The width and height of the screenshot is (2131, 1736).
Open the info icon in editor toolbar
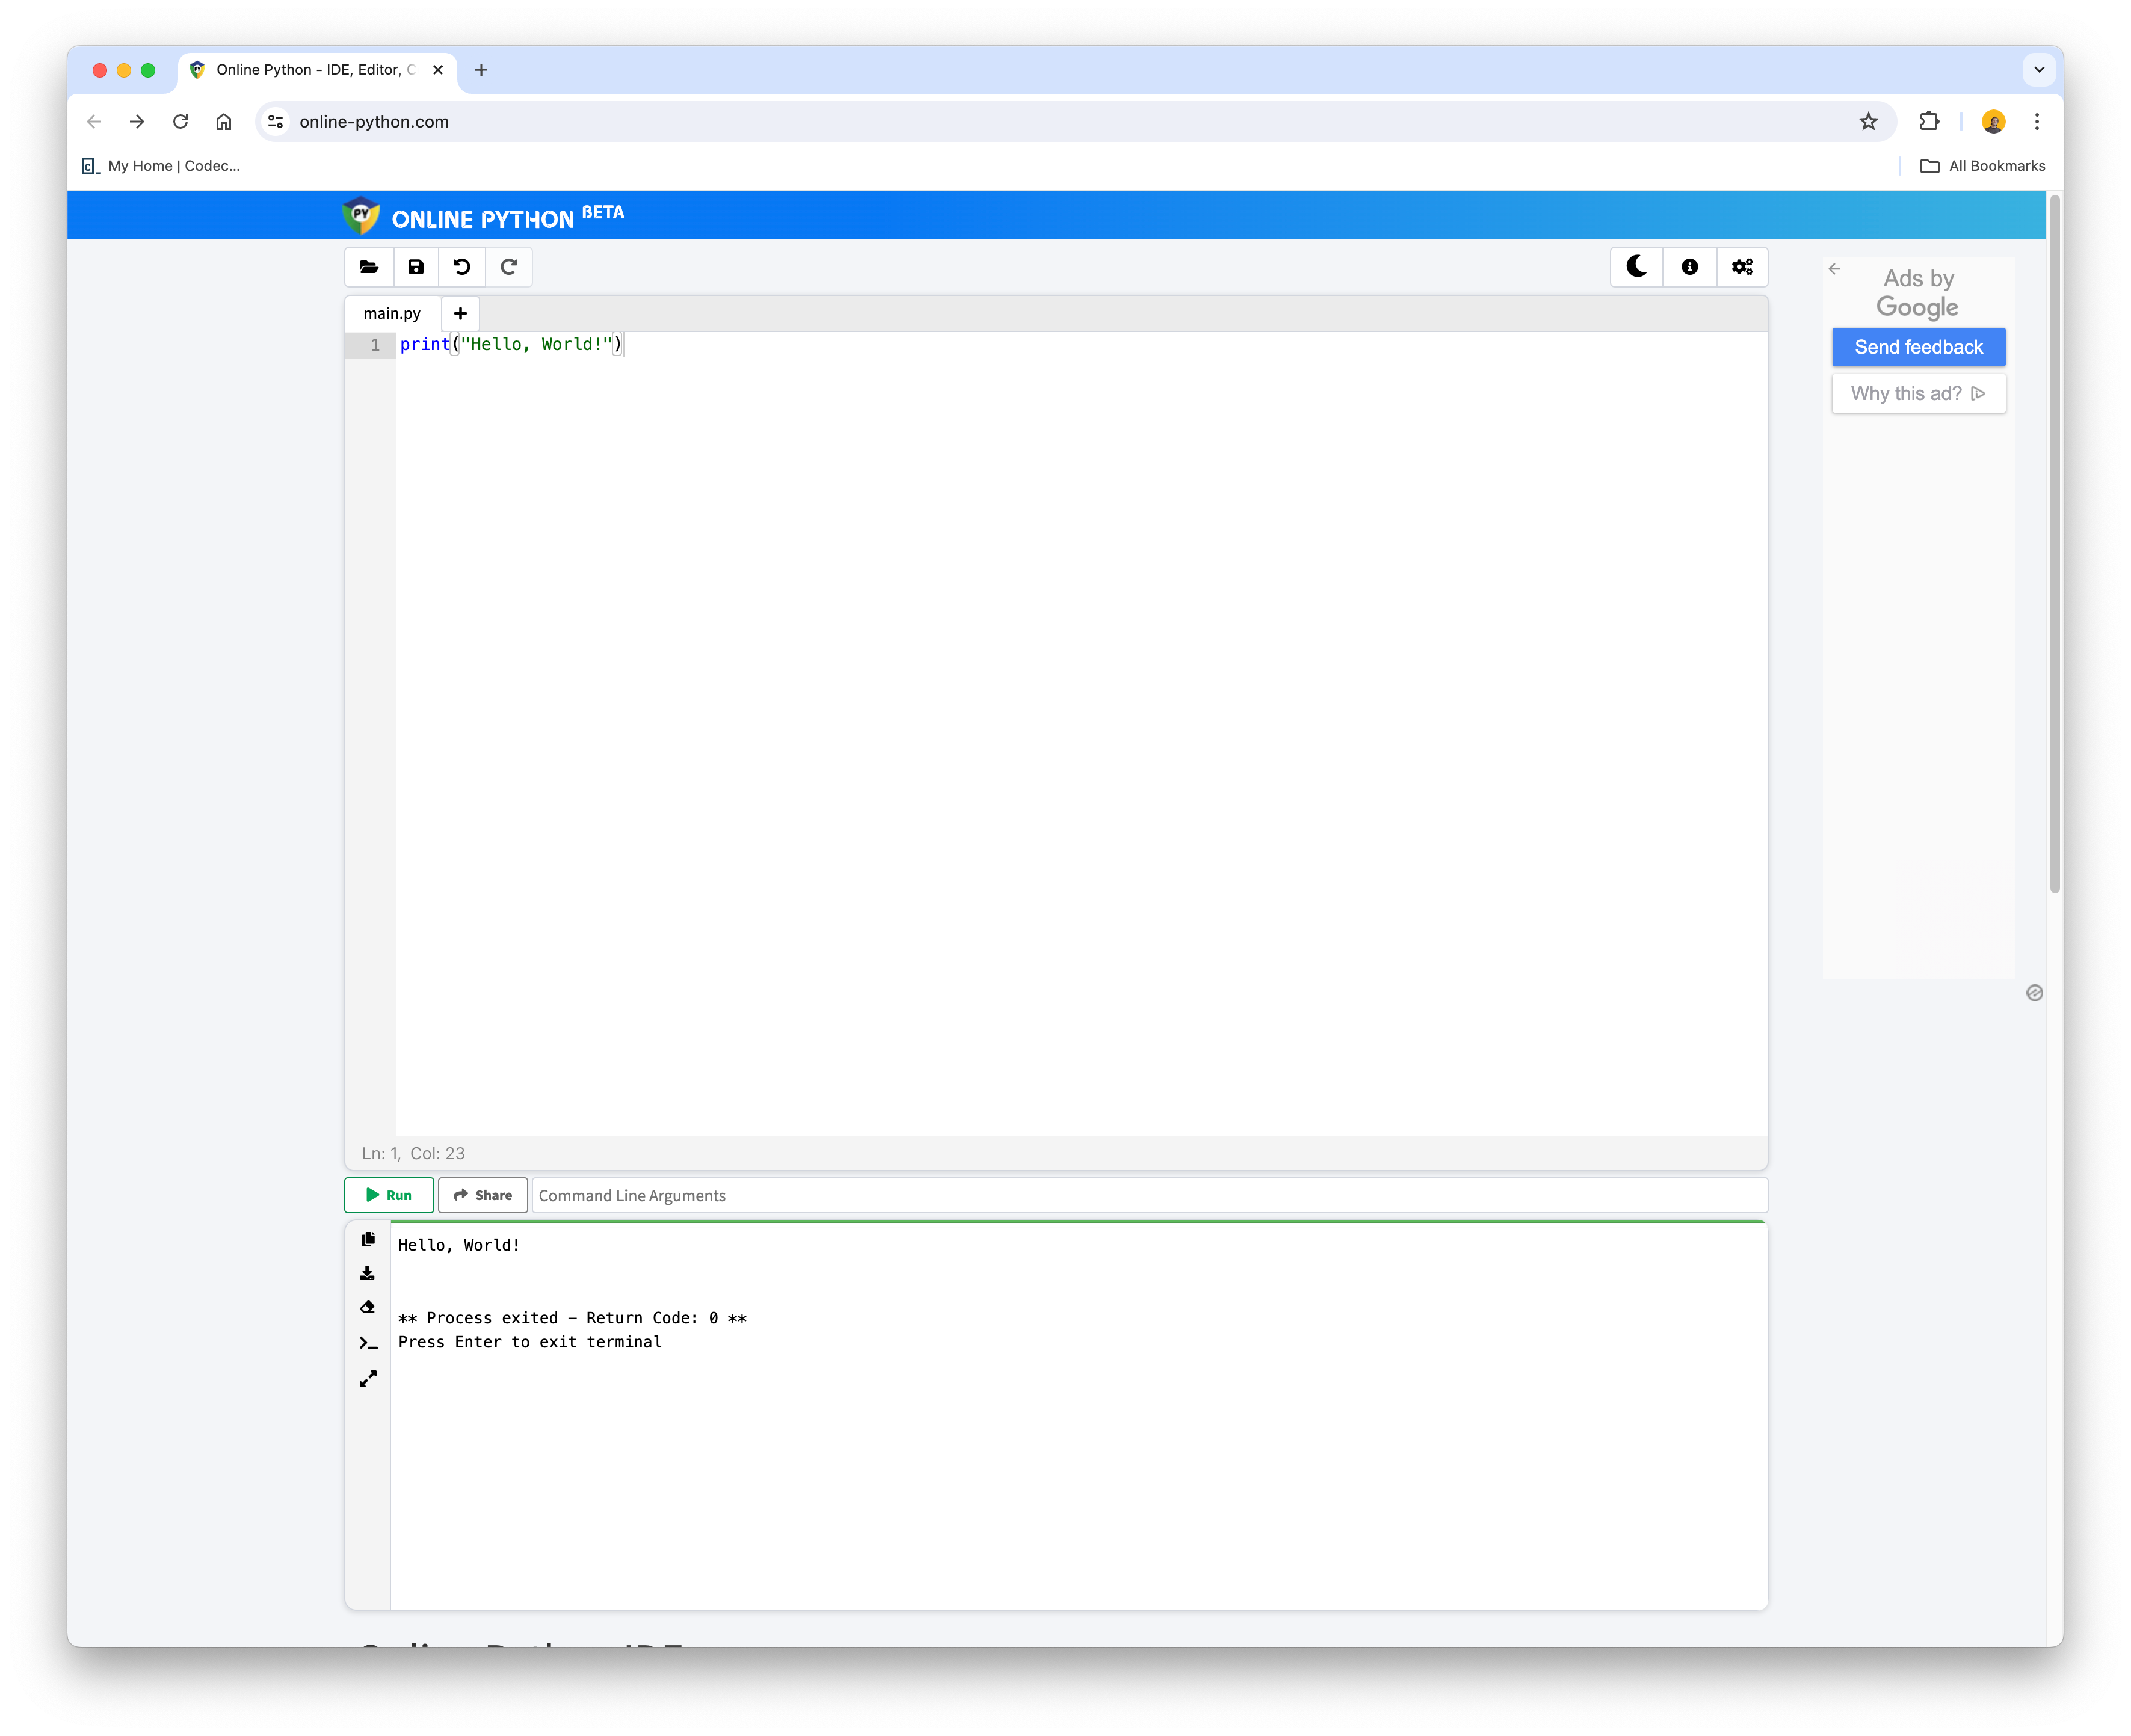tap(1690, 267)
